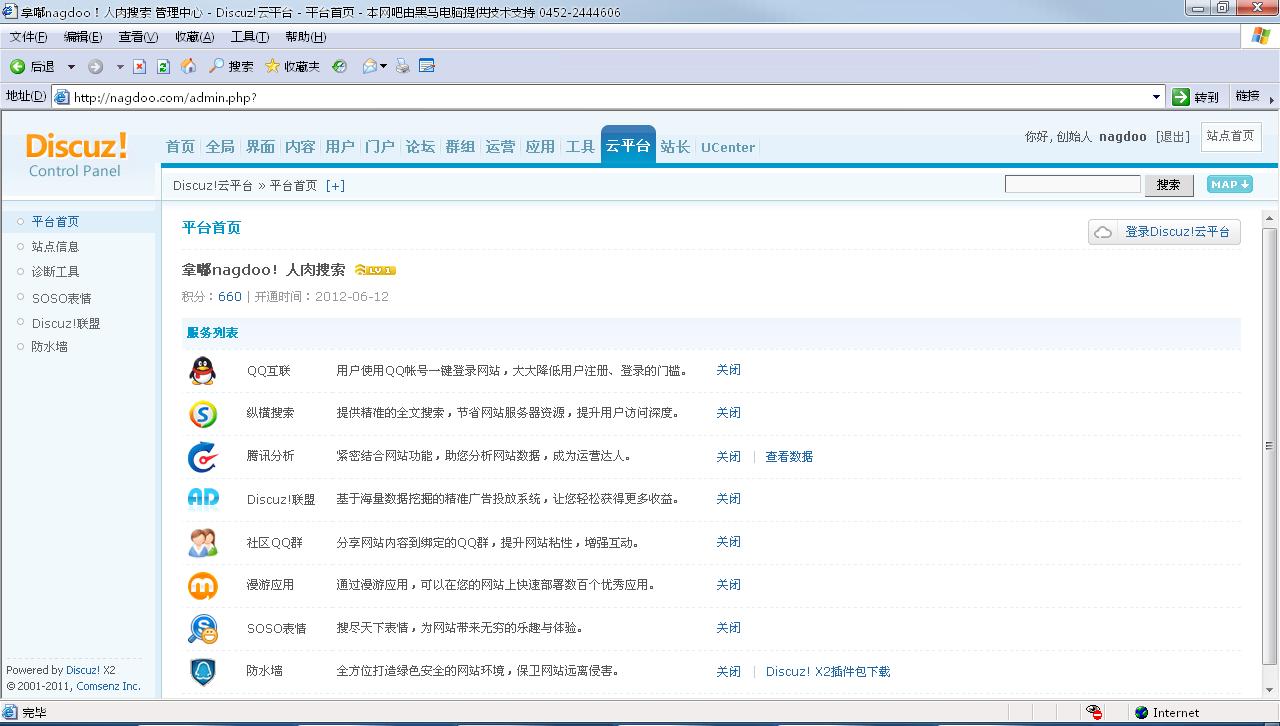1280x726 pixels.
Task: Click the IE Back arrow icon
Action: (17, 67)
